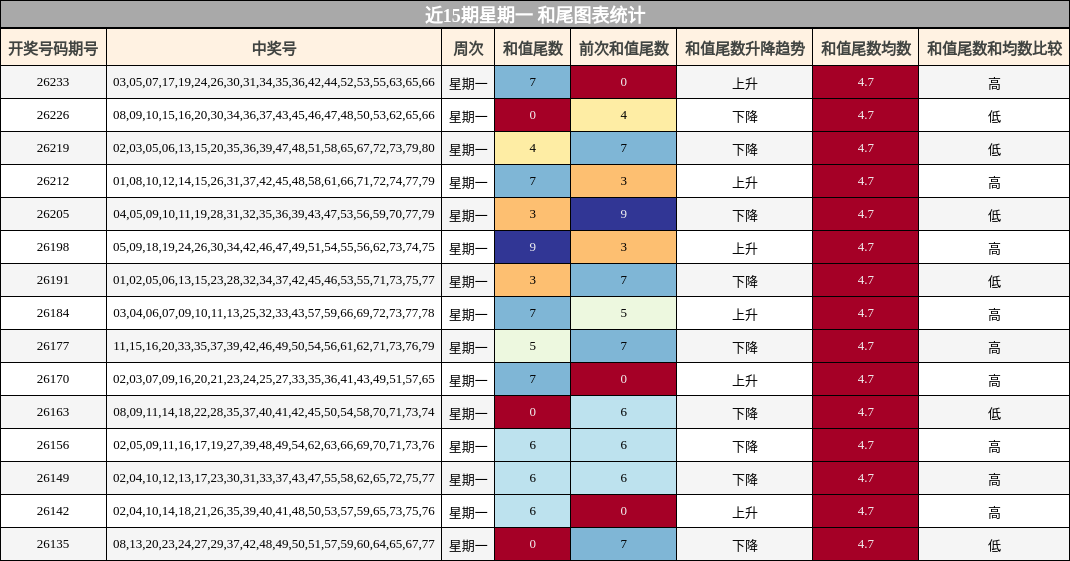Select issue number 26219

pyautogui.click(x=53, y=148)
